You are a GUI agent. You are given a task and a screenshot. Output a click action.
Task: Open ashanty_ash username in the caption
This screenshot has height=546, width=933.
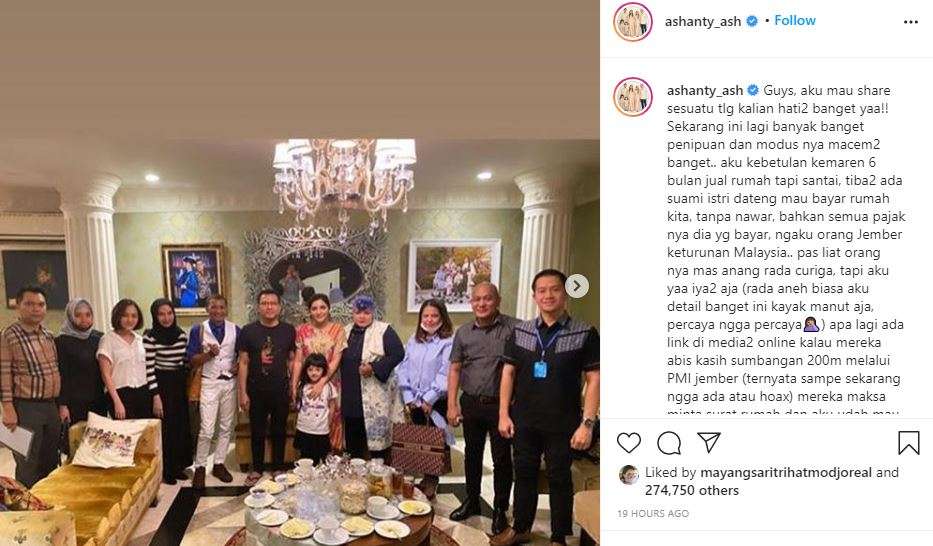point(705,90)
